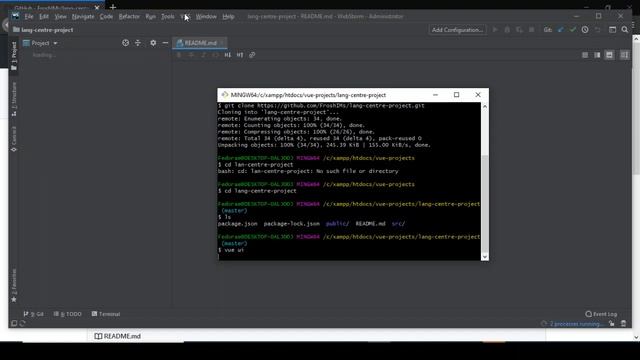Open the Help menu
The height and width of the screenshot is (360, 640).
click(x=228, y=17)
